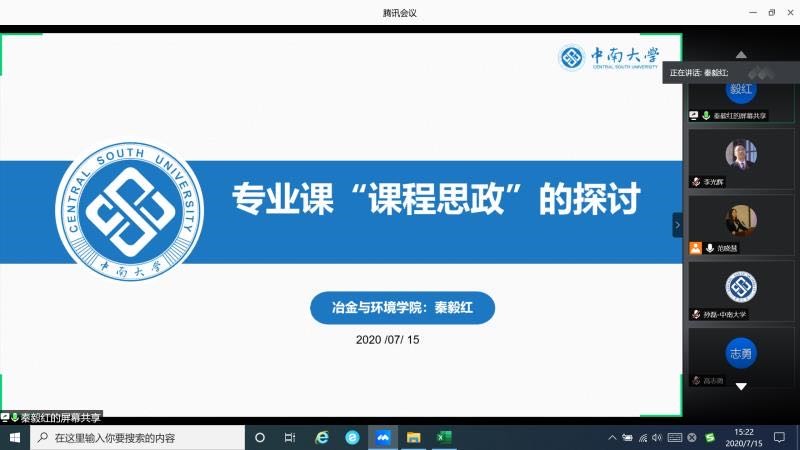Click 秦毅红 participant video tile

(x=740, y=91)
